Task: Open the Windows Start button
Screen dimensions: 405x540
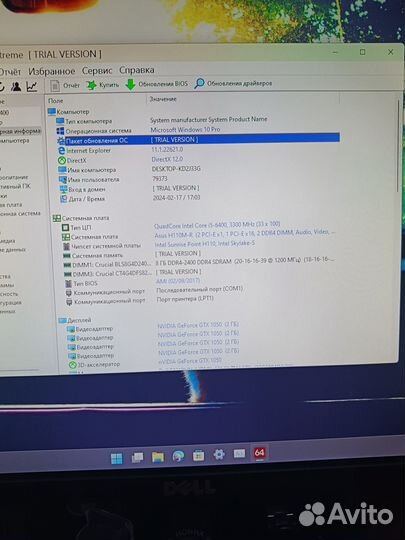Action: [x=116, y=458]
